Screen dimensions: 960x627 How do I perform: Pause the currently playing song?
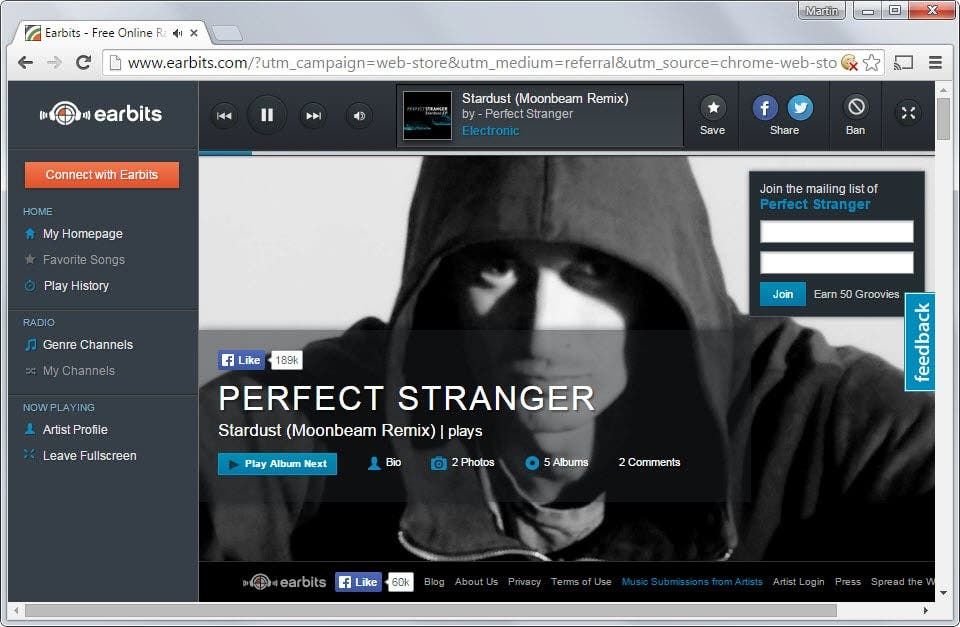(267, 115)
